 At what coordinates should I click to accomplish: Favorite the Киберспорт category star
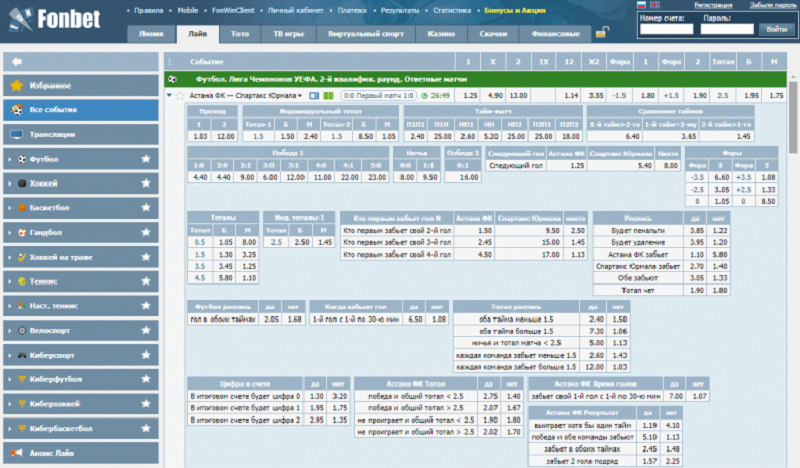[x=146, y=355]
